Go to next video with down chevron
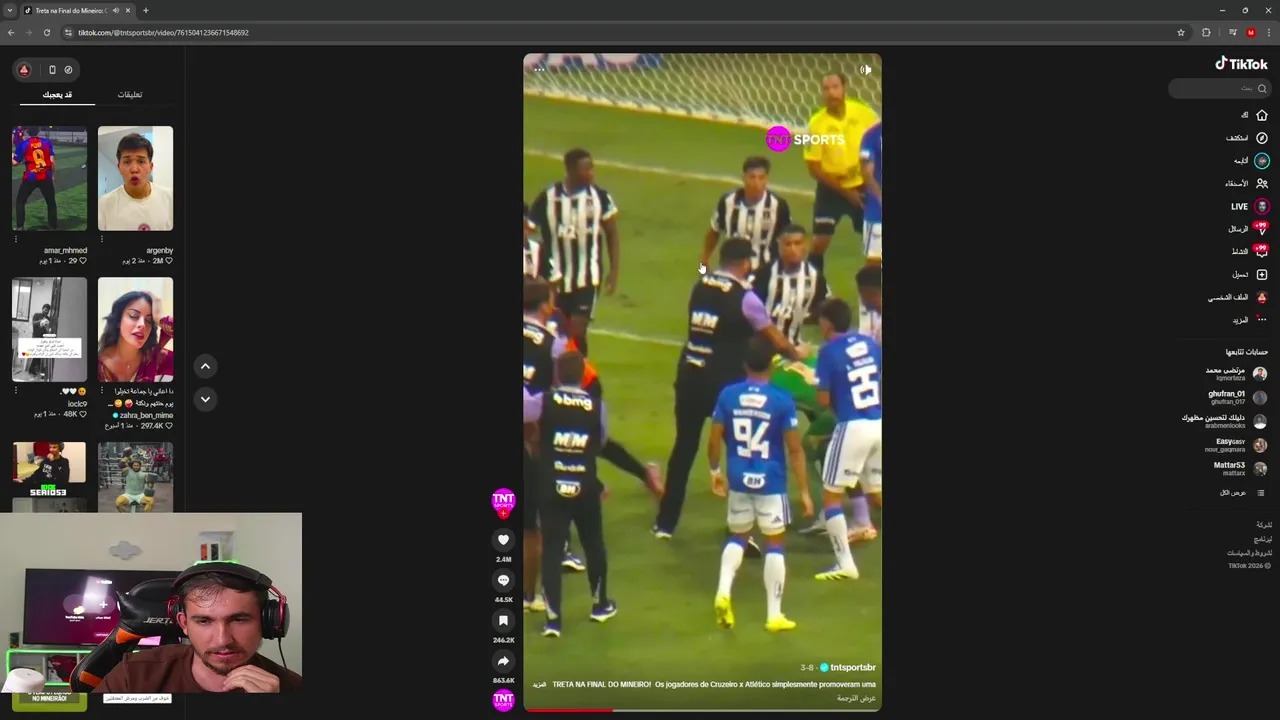This screenshot has width=1280, height=720. coord(205,399)
